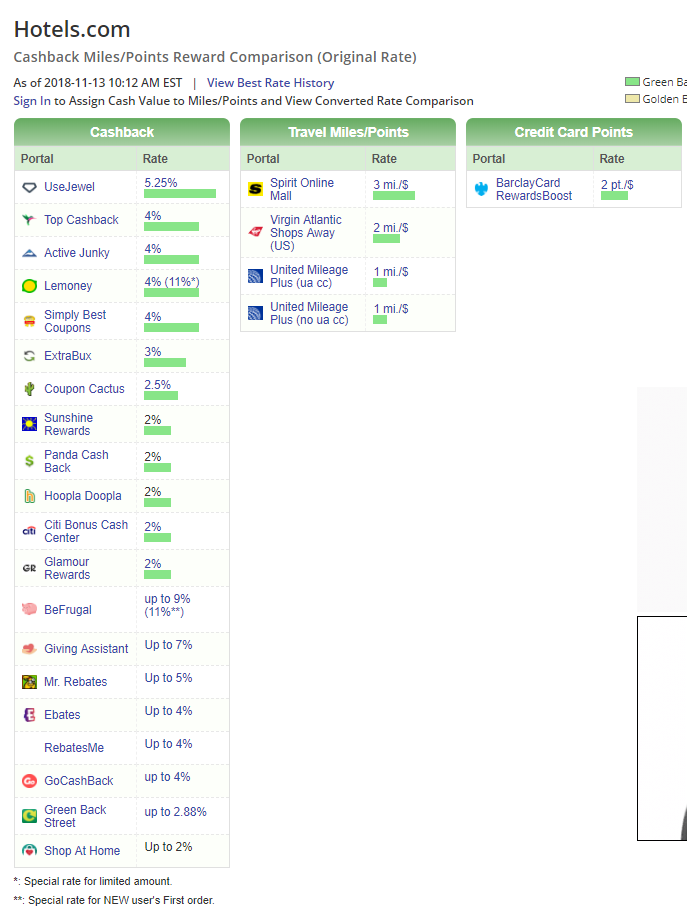Image resolution: width=687 pixels, height=915 pixels.
Task: Click the Sunshine Rewards sun icon
Action: tap(29, 424)
